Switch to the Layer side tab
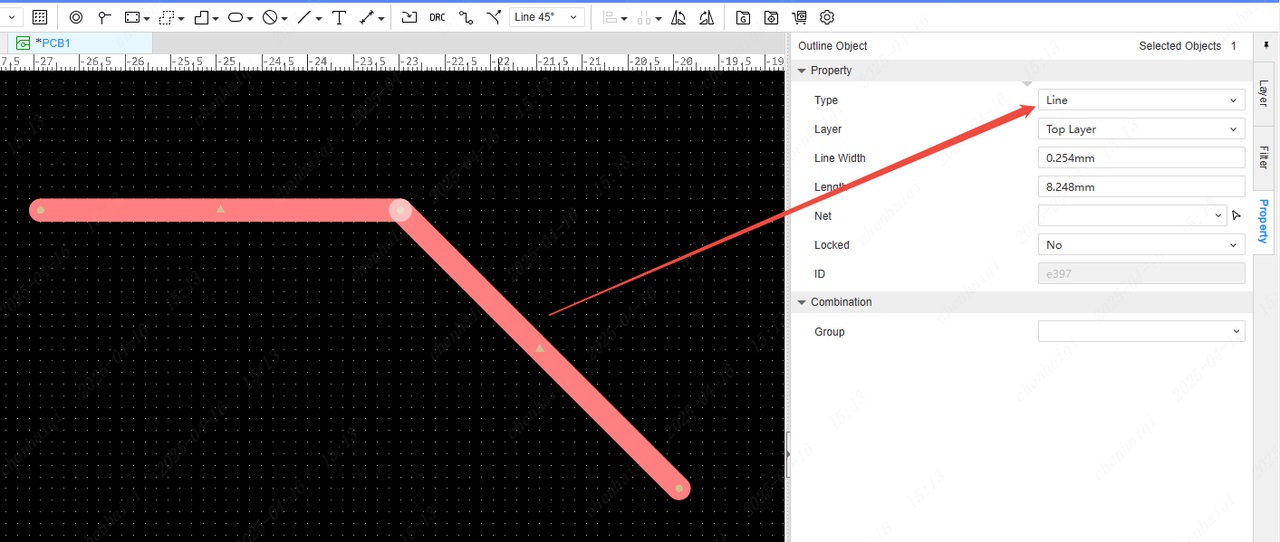 point(1263,94)
